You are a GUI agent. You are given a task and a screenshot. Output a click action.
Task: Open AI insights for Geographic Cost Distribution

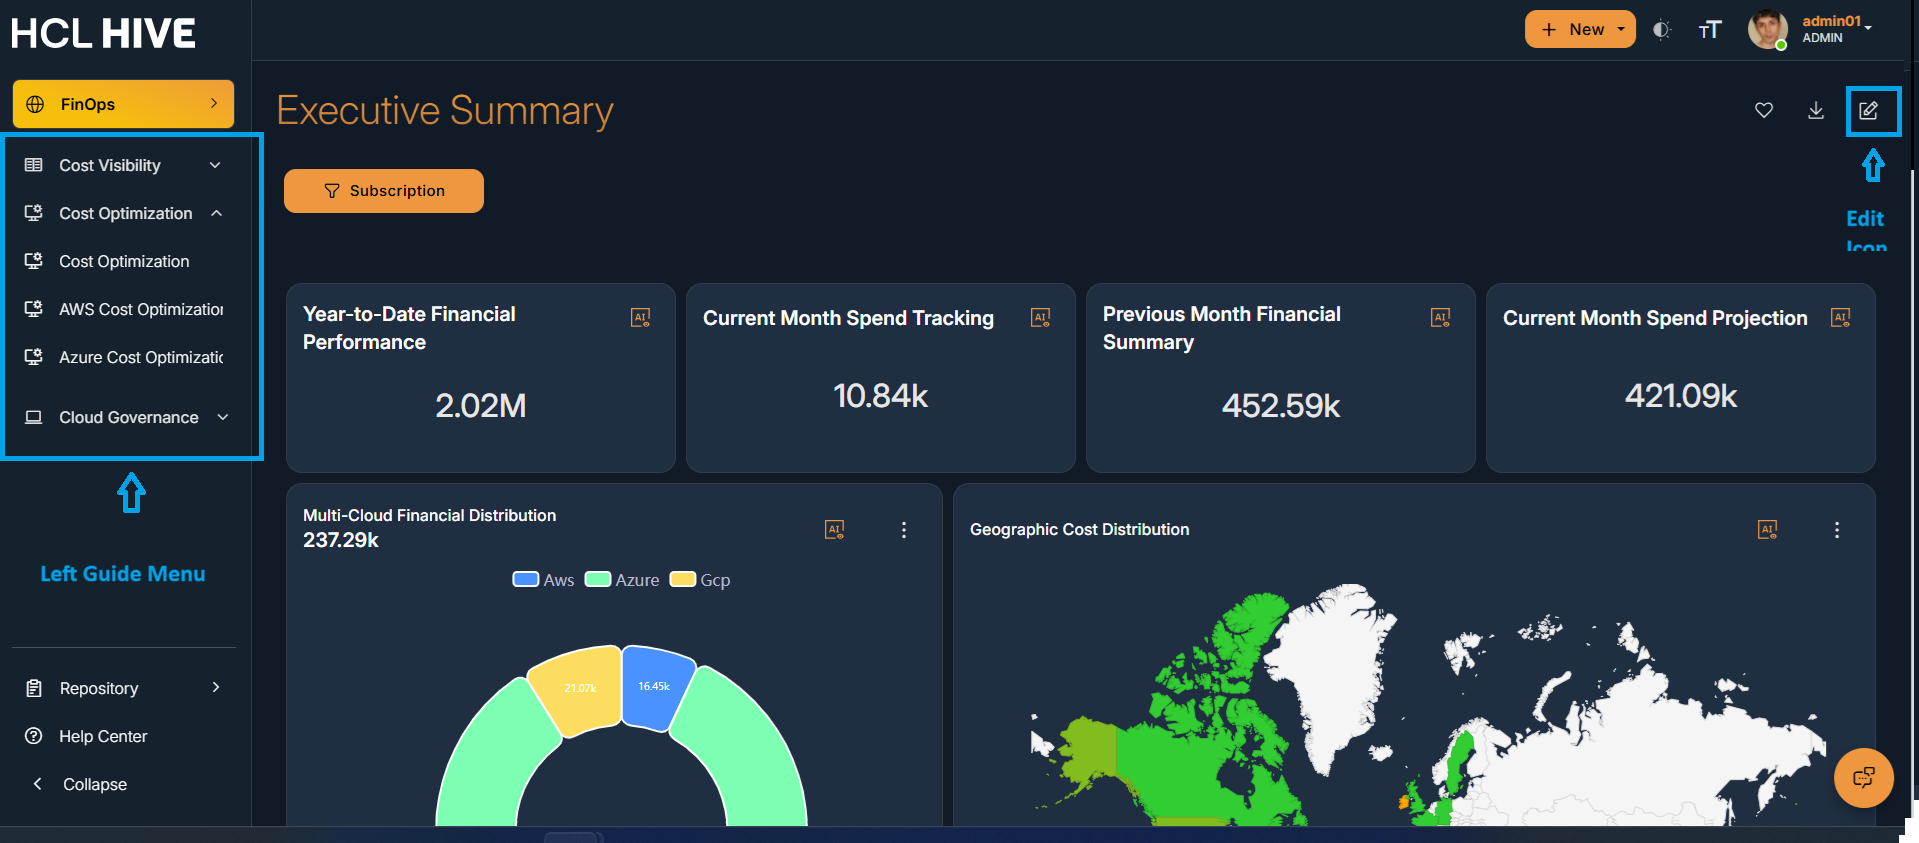1767,530
